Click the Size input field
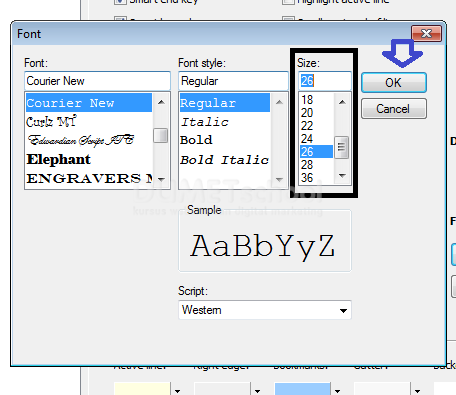 point(325,81)
